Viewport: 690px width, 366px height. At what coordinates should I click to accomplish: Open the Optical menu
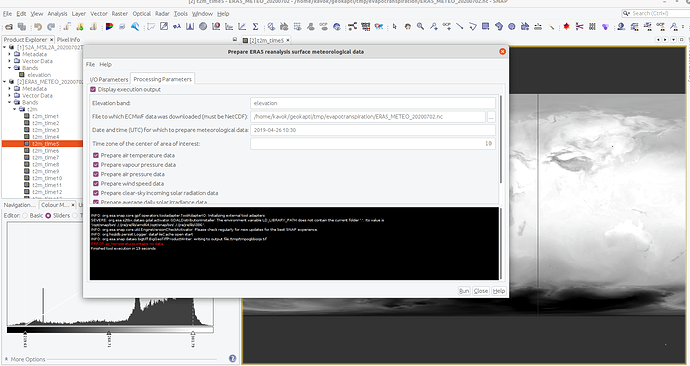click(x=142, y=14)
